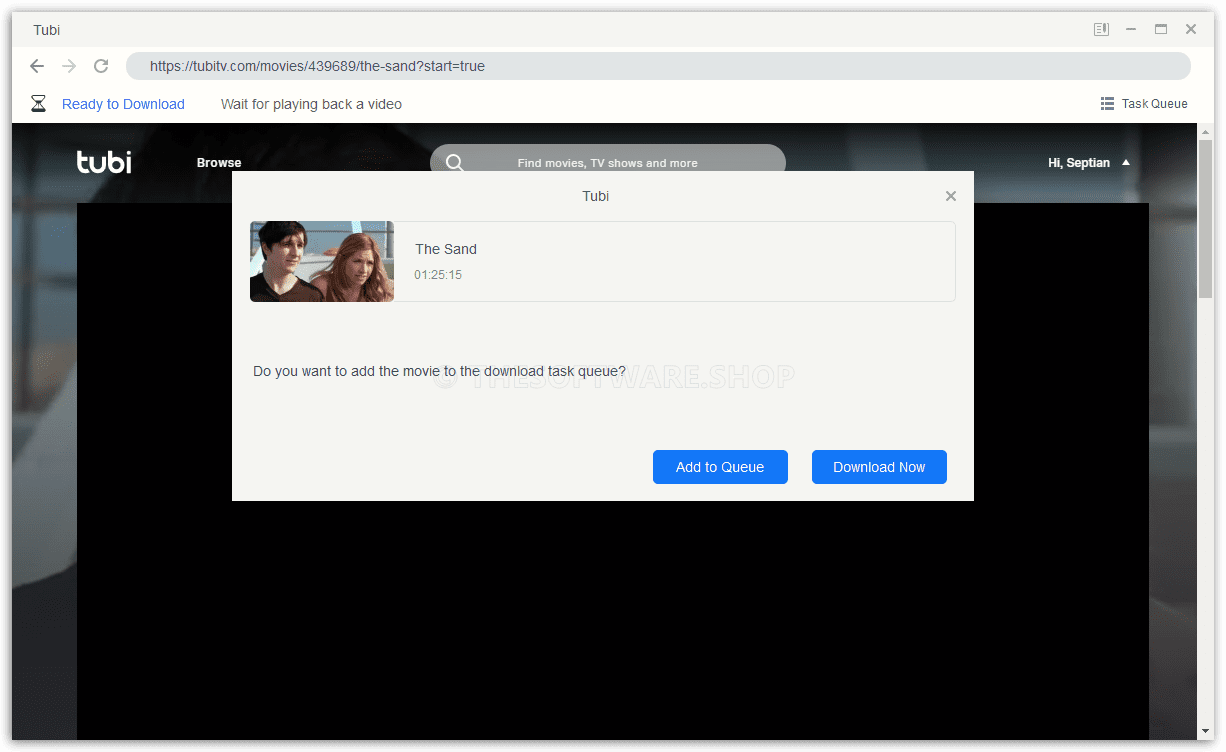Click the browser forward arrow

tap(69, 66)
